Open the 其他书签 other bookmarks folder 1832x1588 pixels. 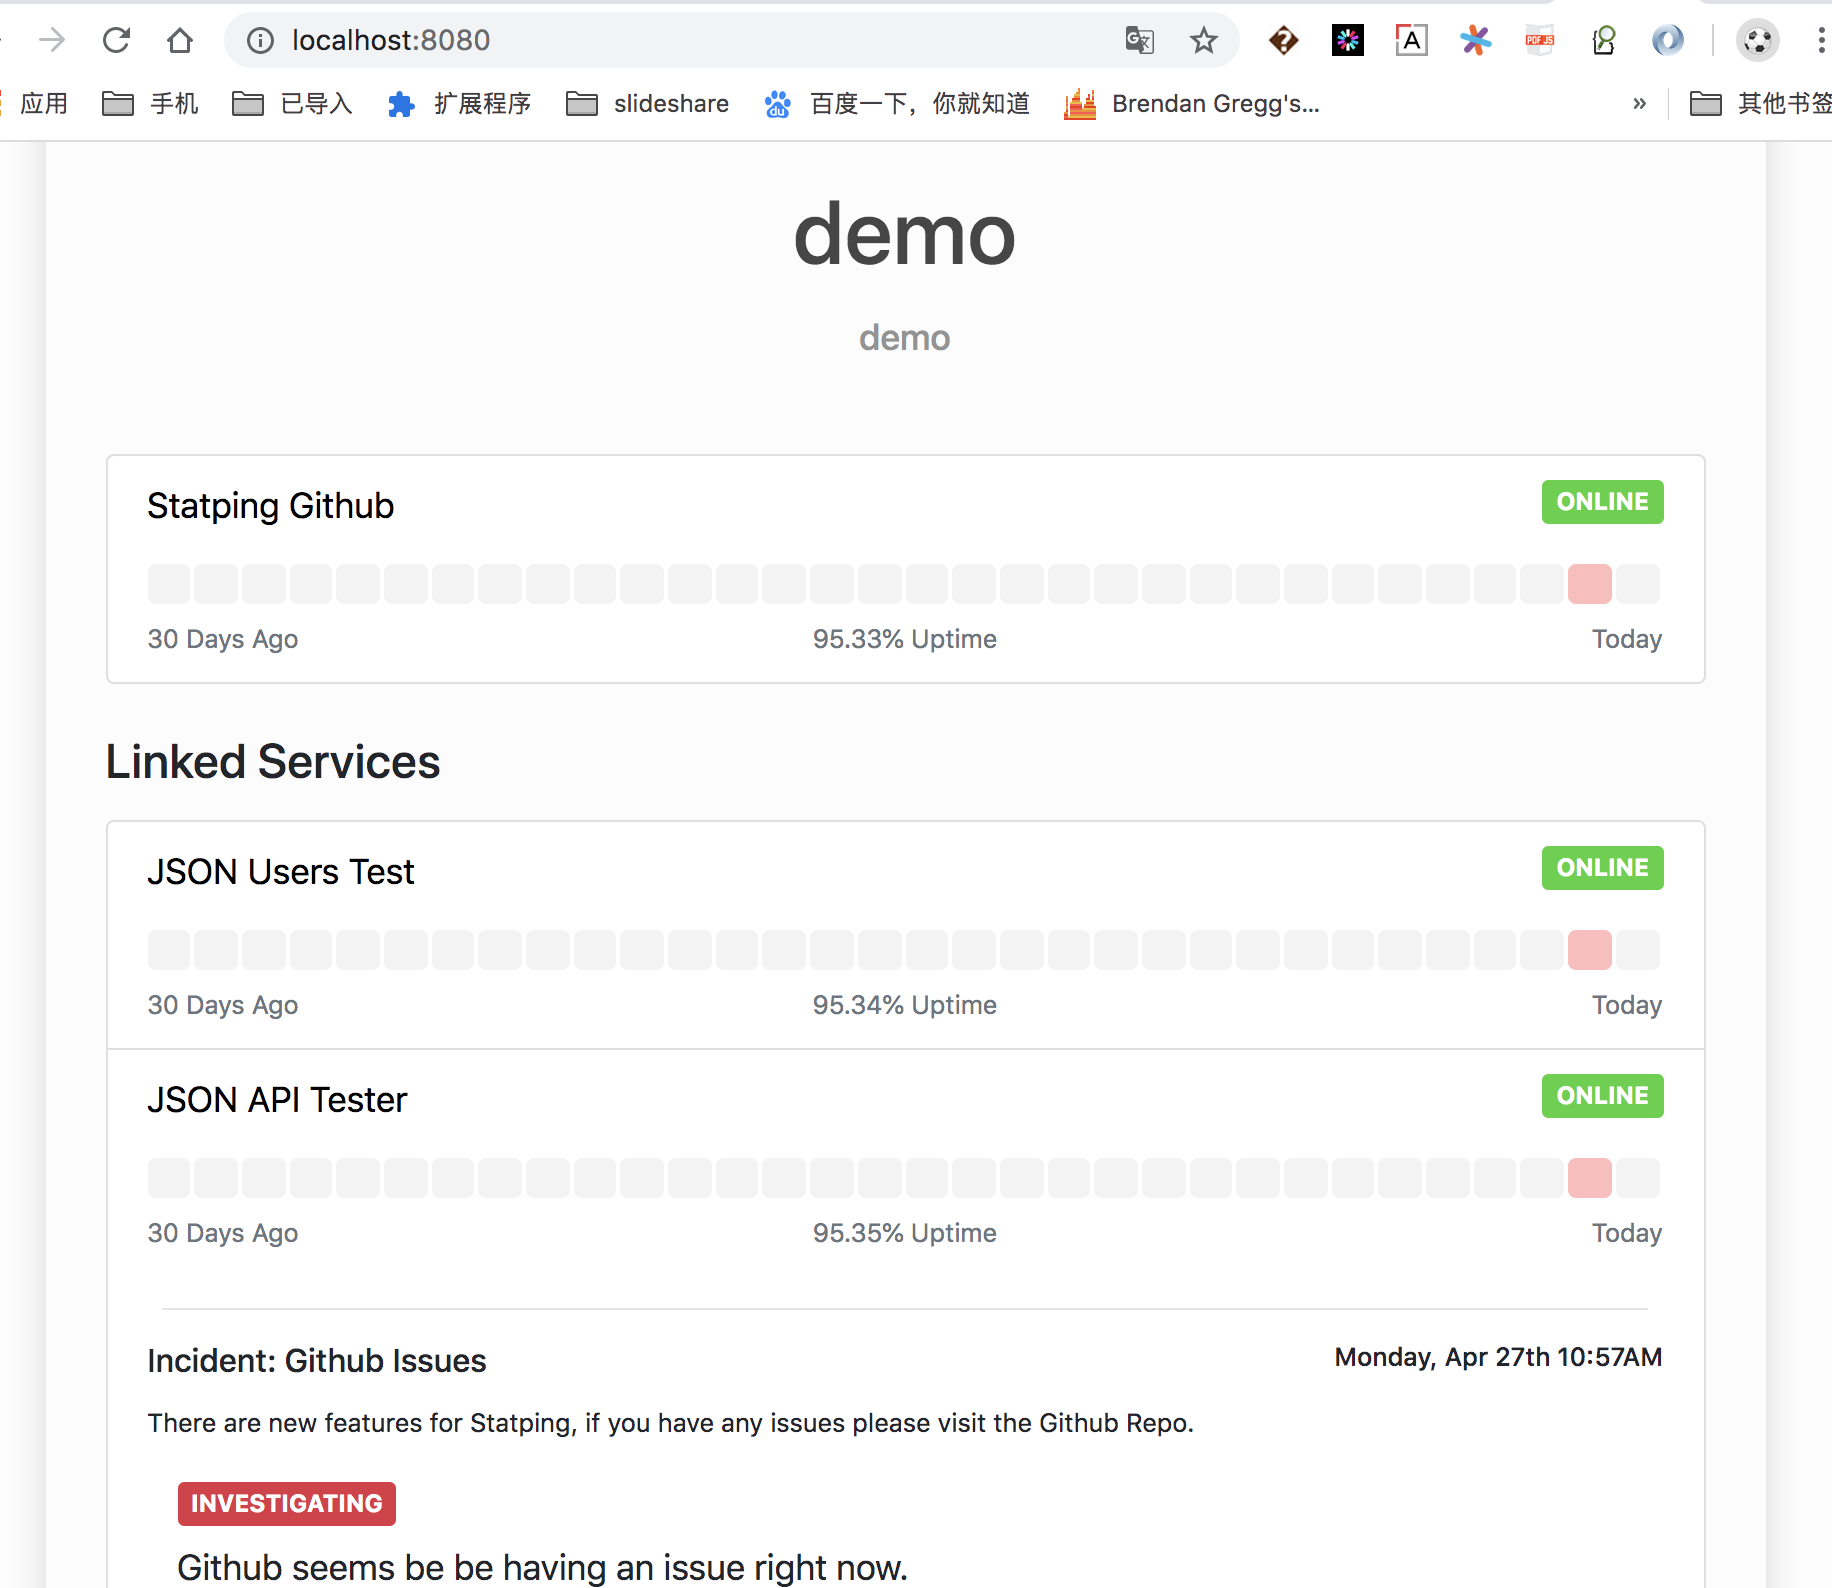(x=1760, y=104)
